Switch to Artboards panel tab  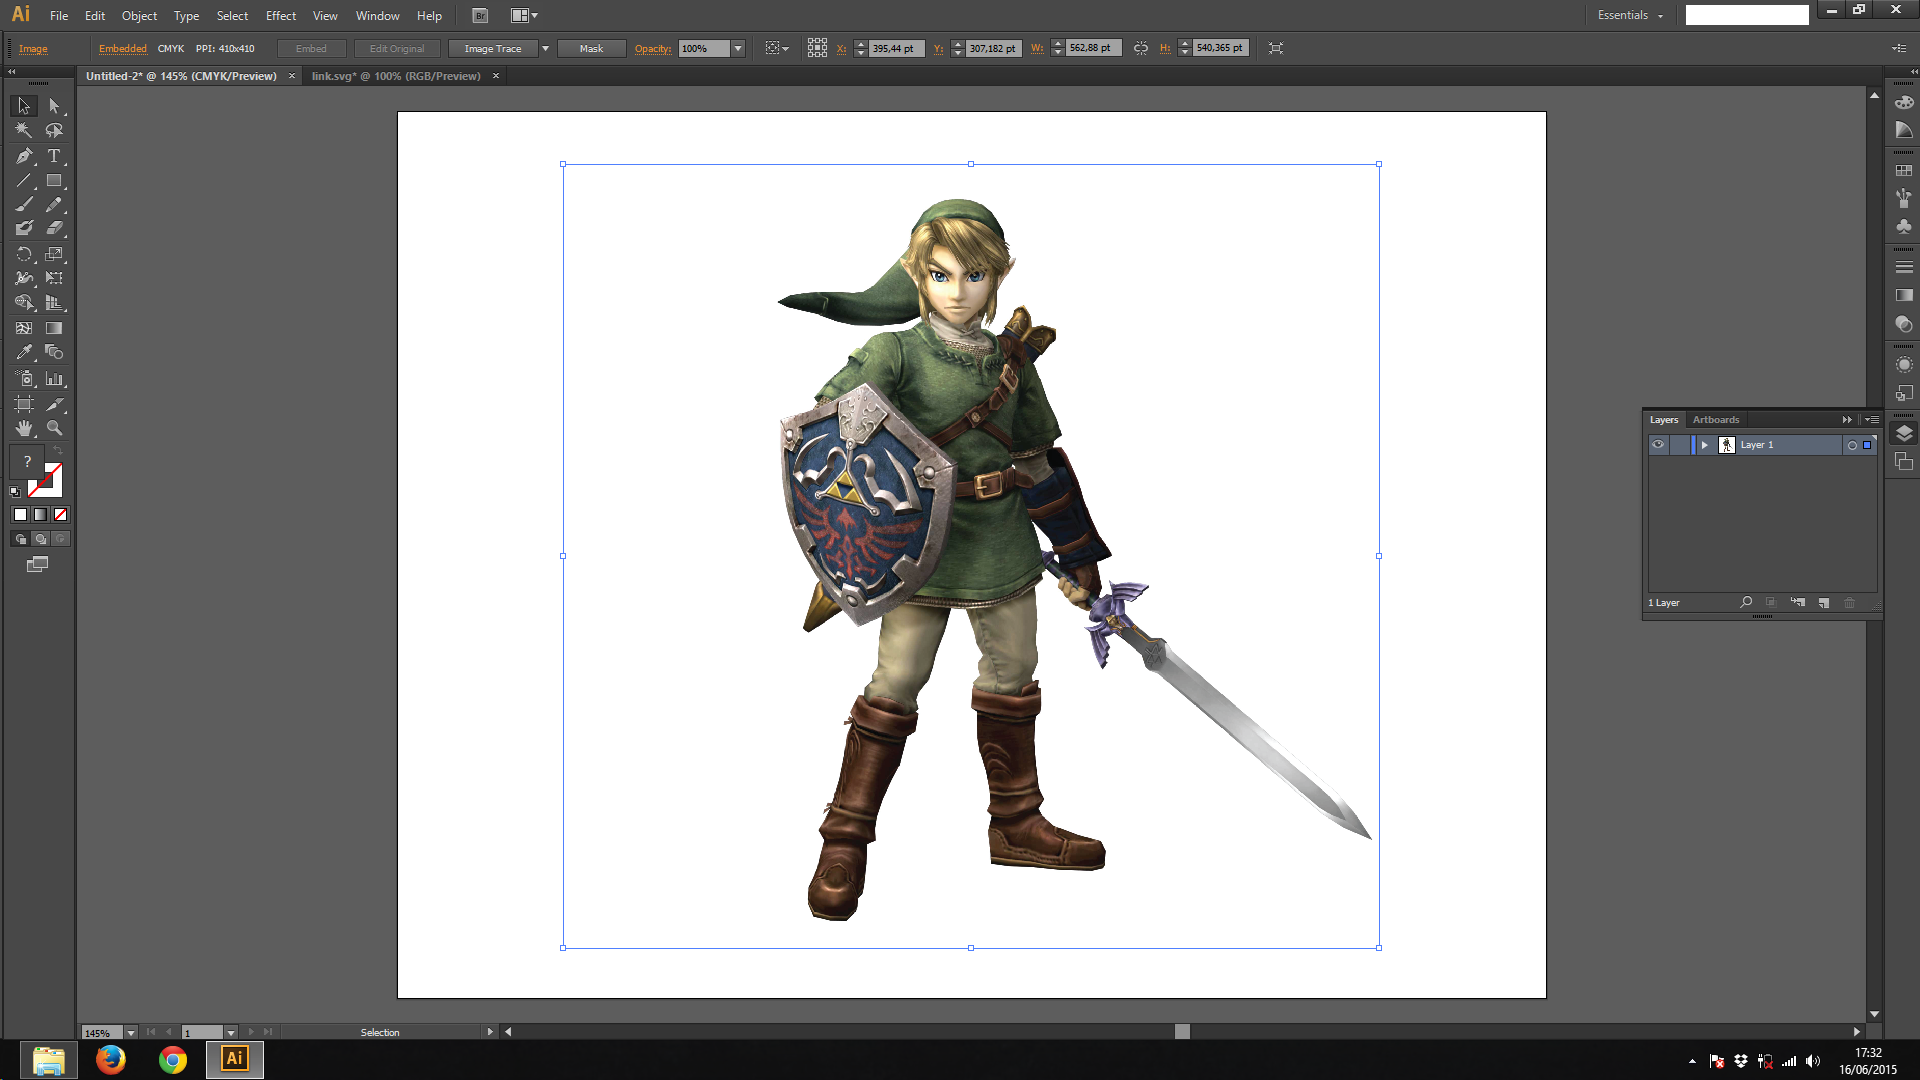pyautogui.click(x=1716, y=420)
